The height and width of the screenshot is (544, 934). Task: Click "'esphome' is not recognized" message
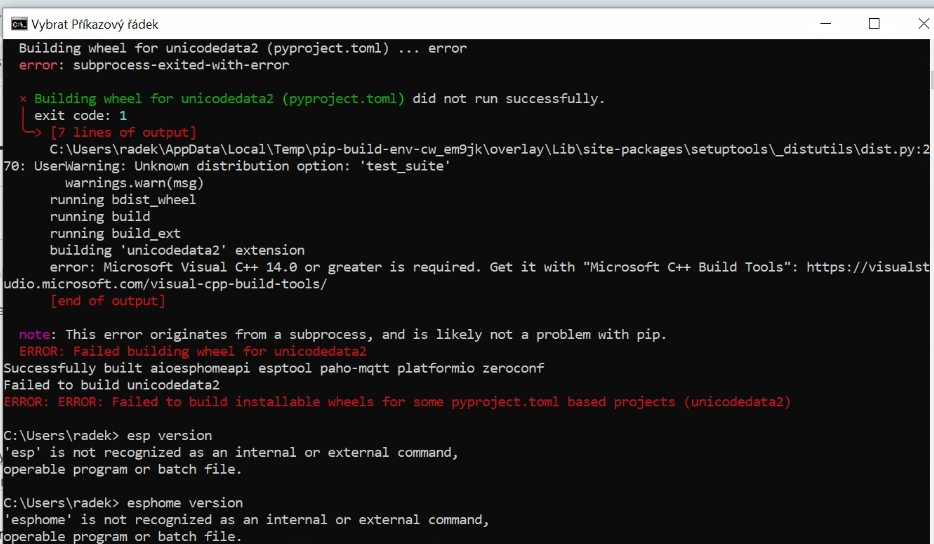pos(247,520)
